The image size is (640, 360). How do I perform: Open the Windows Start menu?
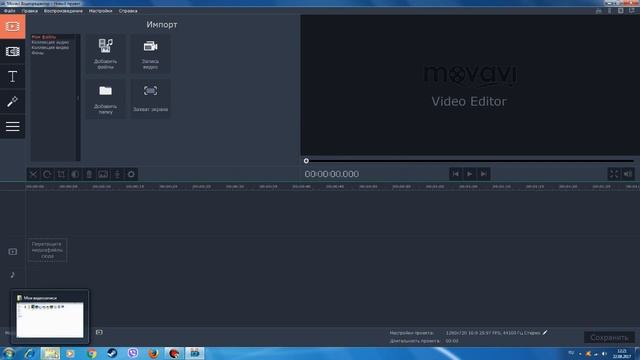9,353
